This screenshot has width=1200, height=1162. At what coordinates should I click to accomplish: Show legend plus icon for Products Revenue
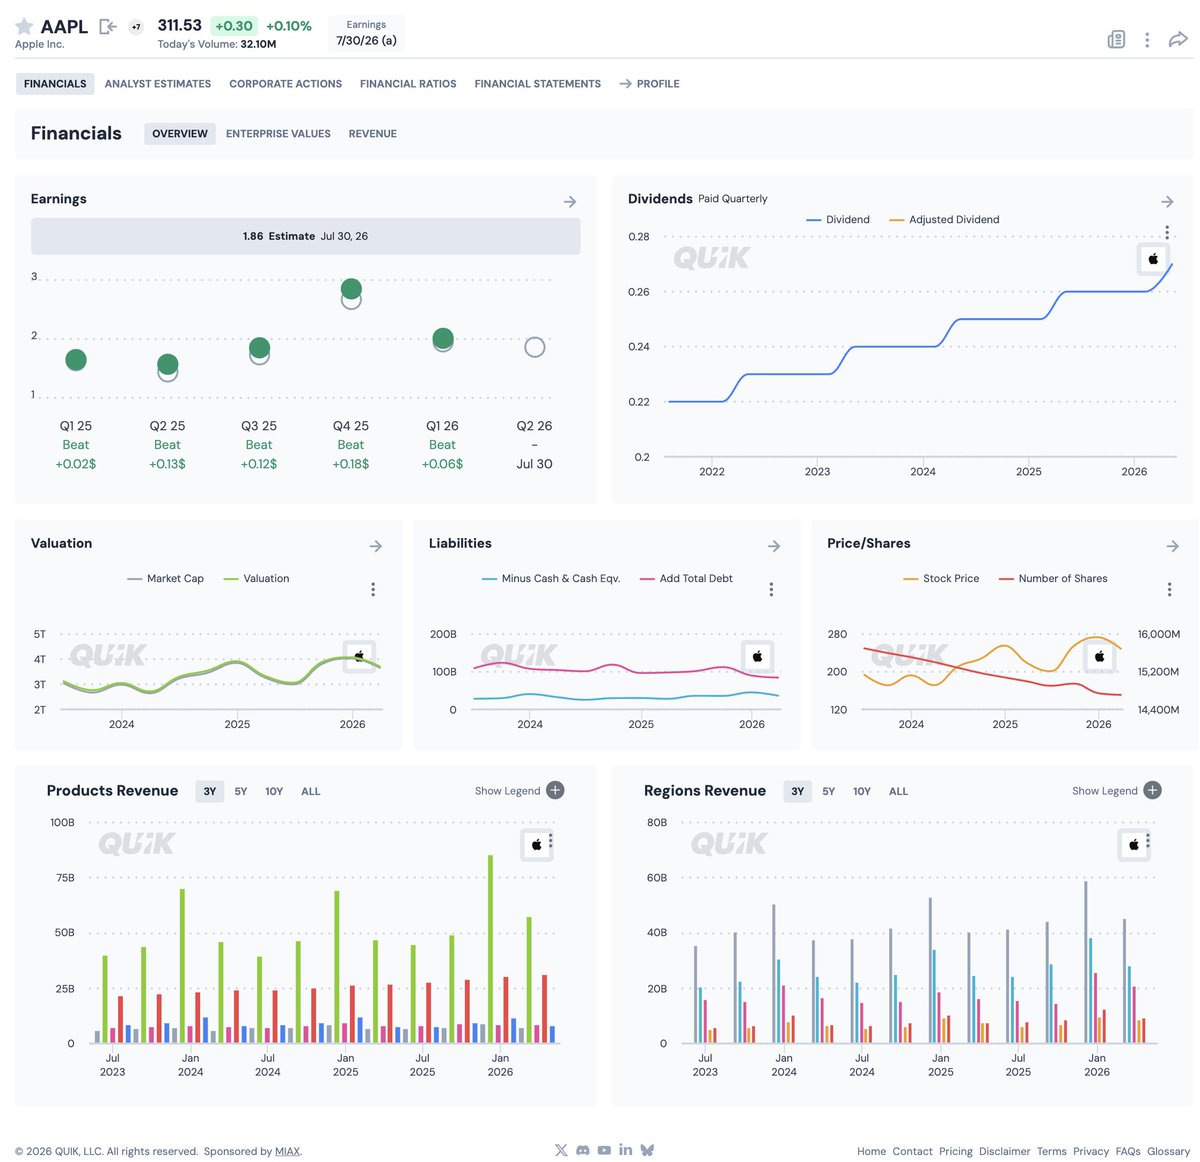pyautogui.click(x=555, y=790)
